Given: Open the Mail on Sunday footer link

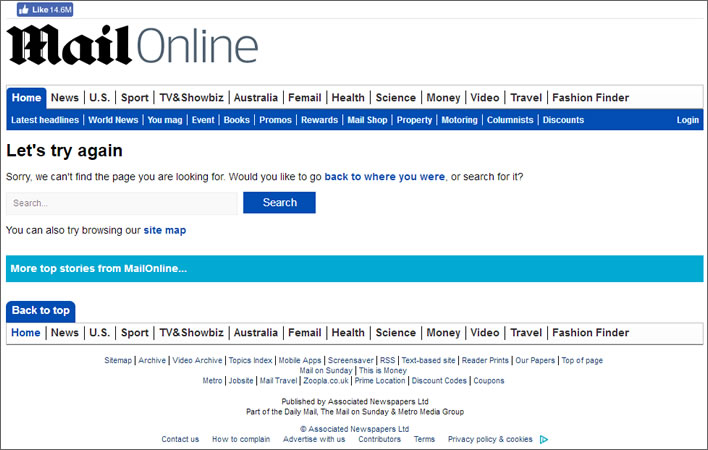Looking at the screenshot, I should point(326,371).
